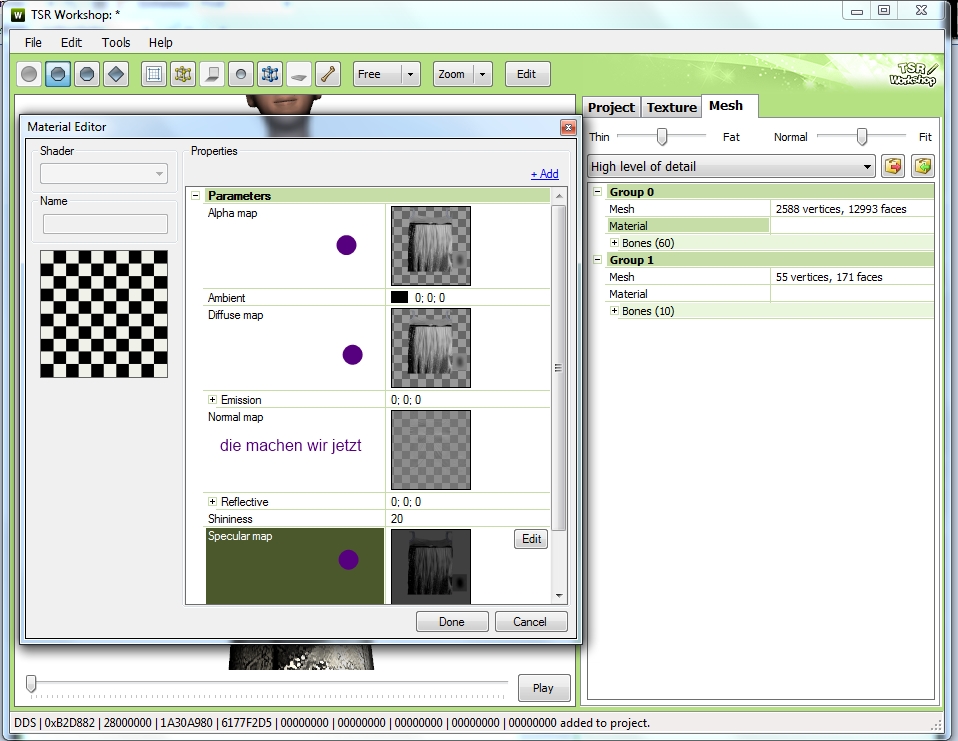Click the blue wireframe cube icon

click(269, 74)
